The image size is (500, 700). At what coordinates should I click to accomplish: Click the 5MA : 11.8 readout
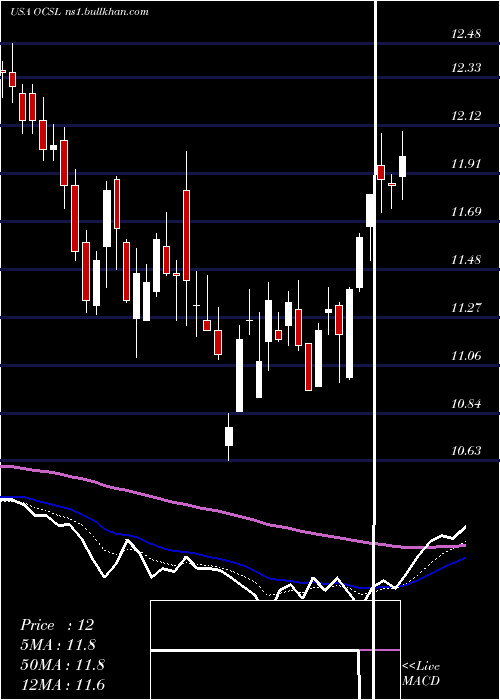(58, 645)
